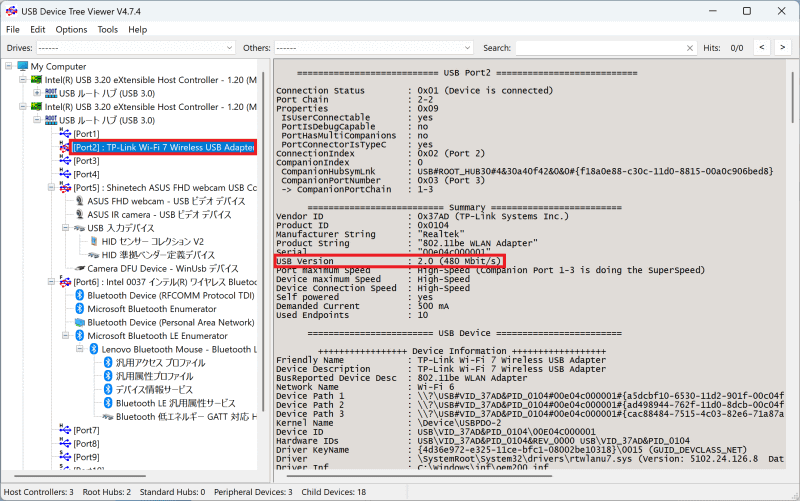Select HID 準拠ベンダー定義デバイス entry
Viewport: 800px width, 501px height.
[158, 255]
